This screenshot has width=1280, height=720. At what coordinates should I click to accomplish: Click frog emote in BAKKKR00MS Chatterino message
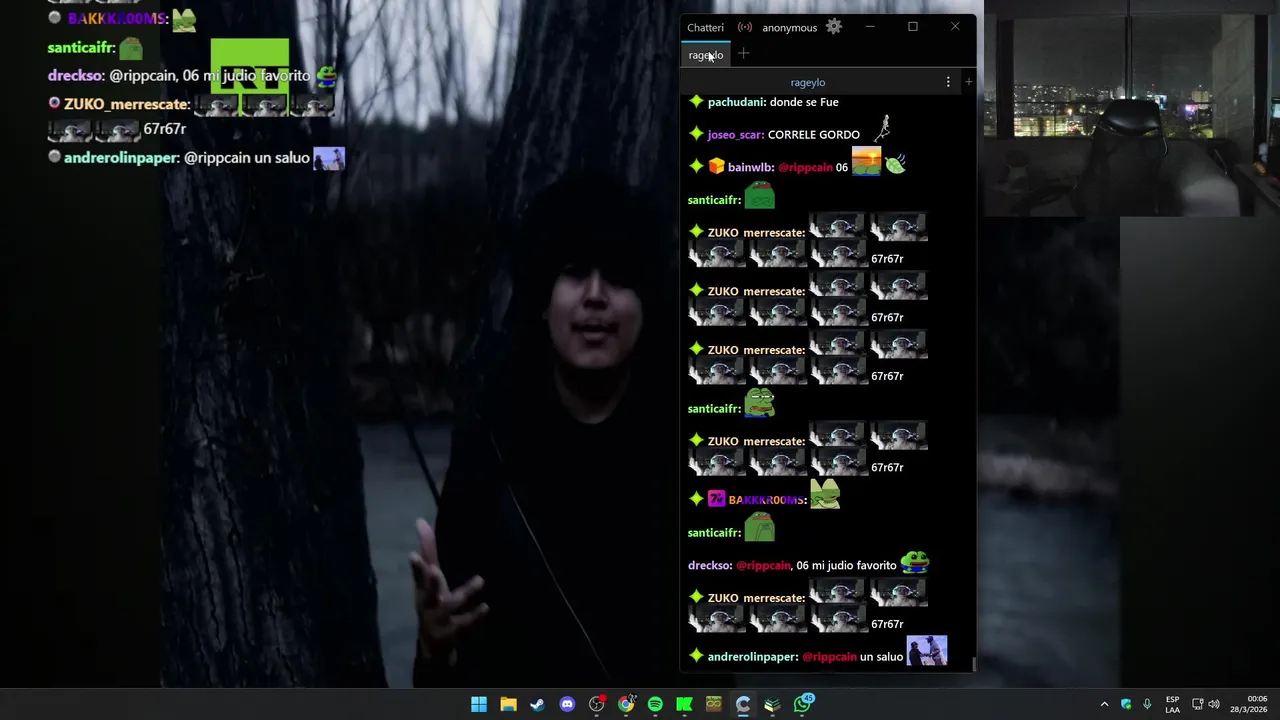click(825, 494)
